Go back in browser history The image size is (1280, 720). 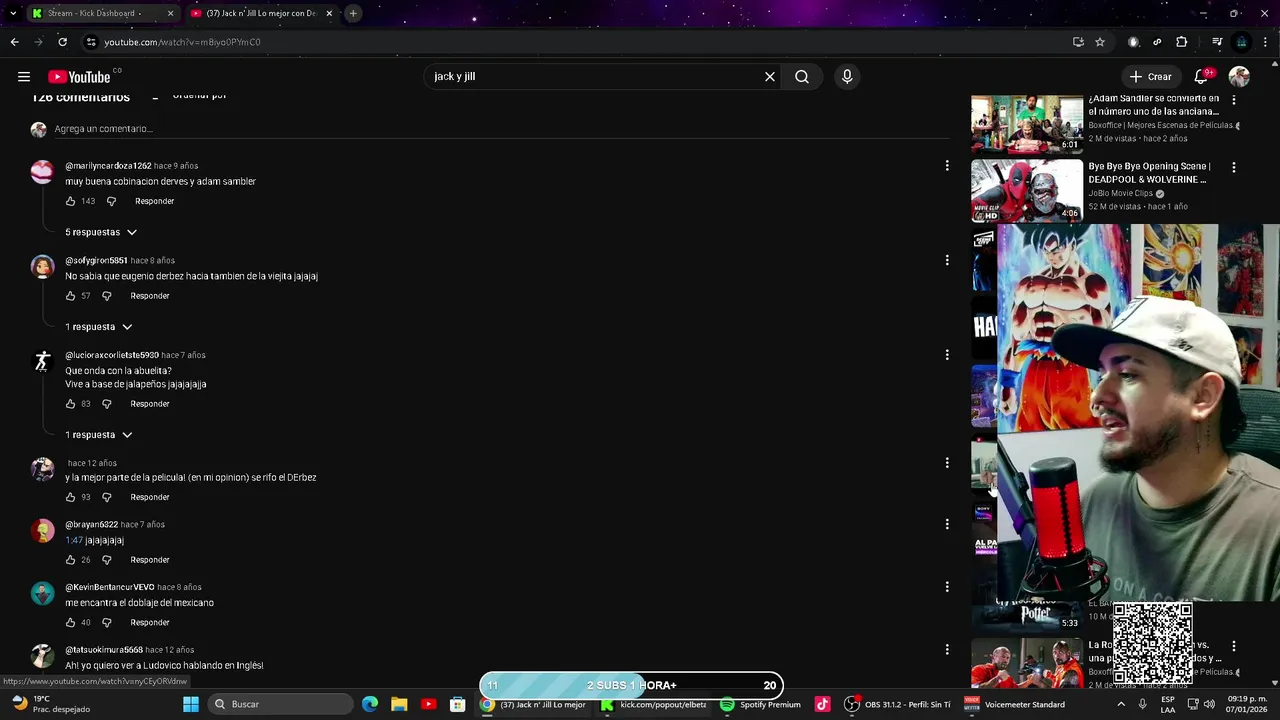14,42
